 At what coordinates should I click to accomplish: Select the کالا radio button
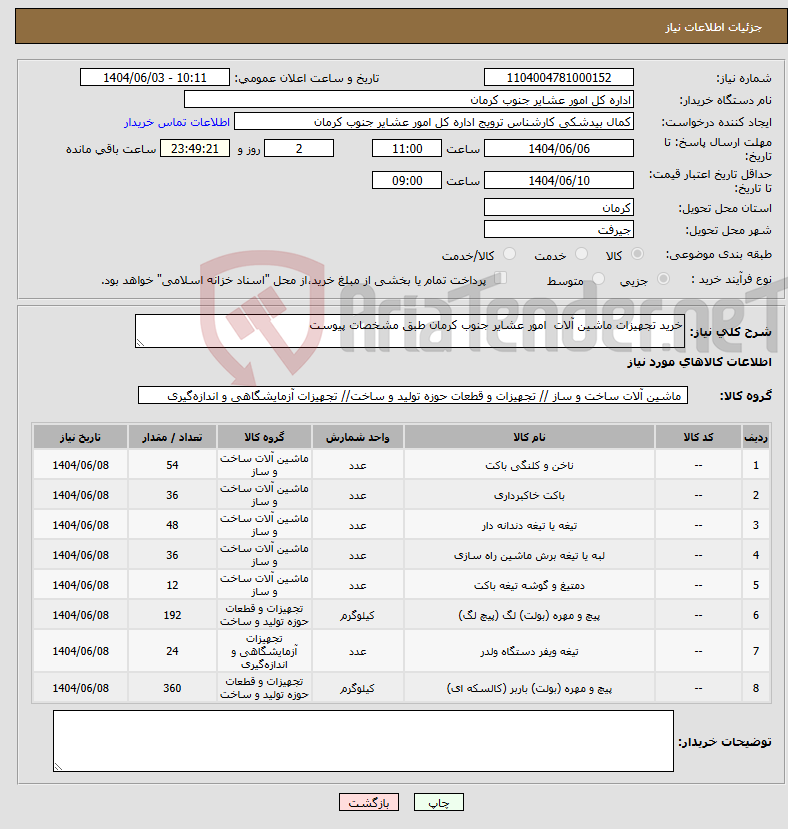(x=637, y=254)
